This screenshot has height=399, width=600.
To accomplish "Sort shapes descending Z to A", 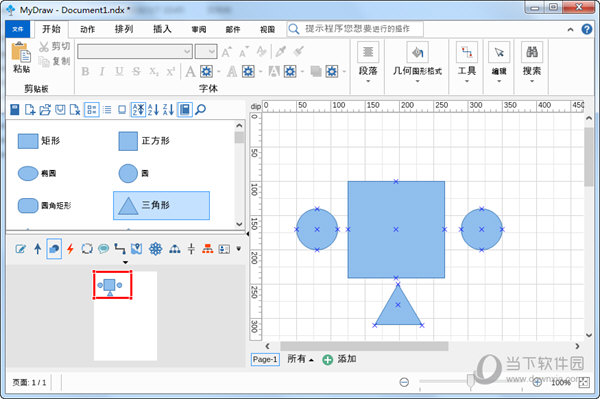I will click(x=168, y=110).
